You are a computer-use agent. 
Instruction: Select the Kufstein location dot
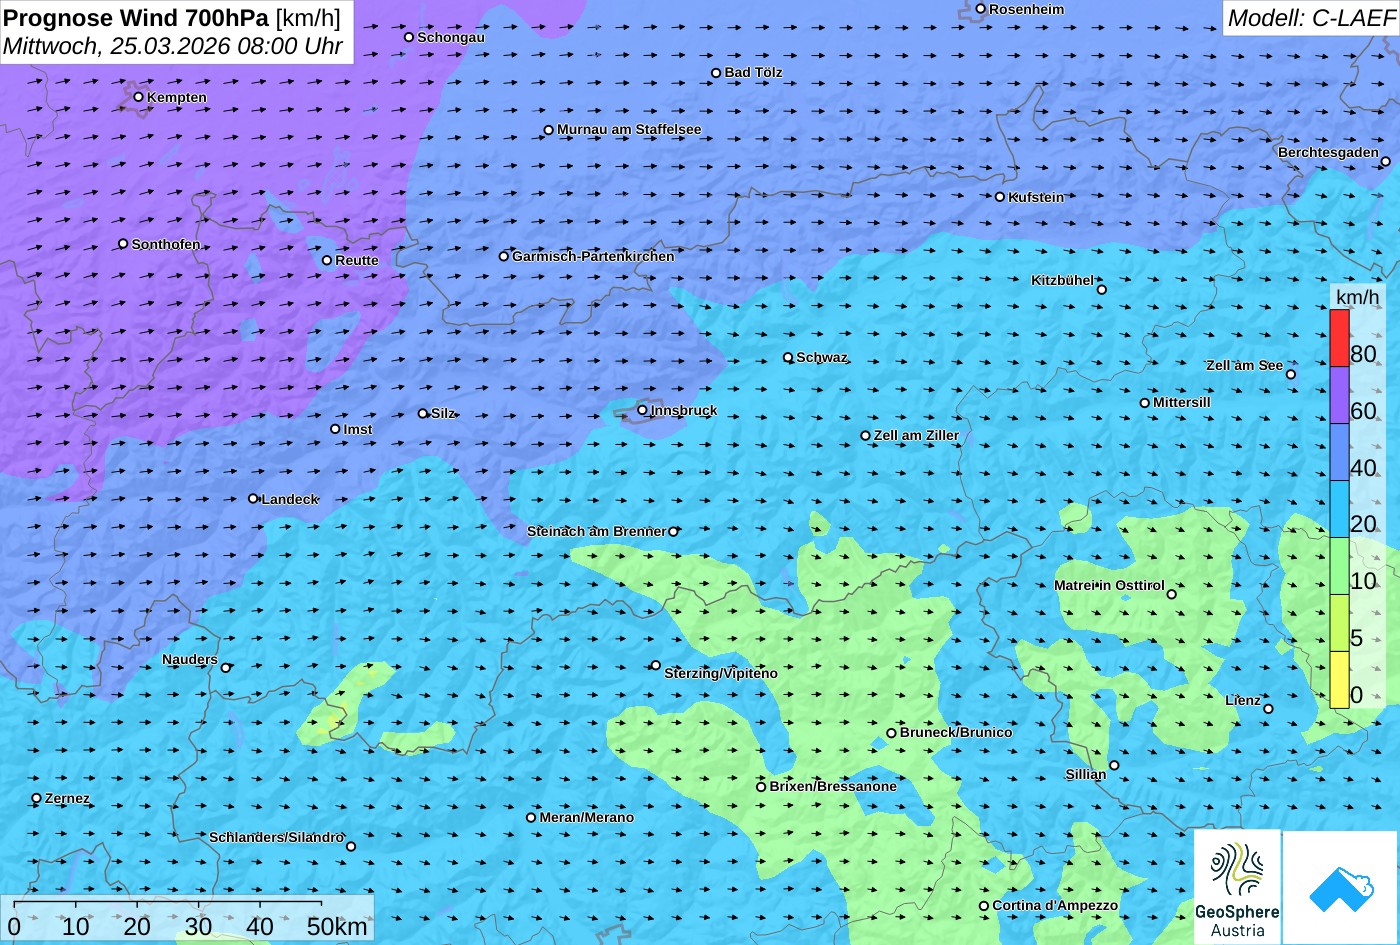pyautogui.click(x=999, y=197)
